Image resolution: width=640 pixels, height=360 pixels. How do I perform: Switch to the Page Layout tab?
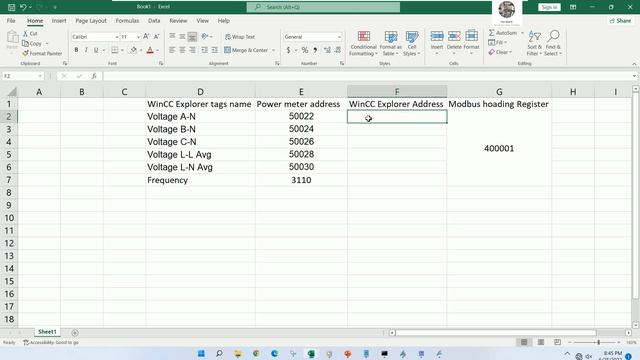pyautogui.click(x=91, y=20)
